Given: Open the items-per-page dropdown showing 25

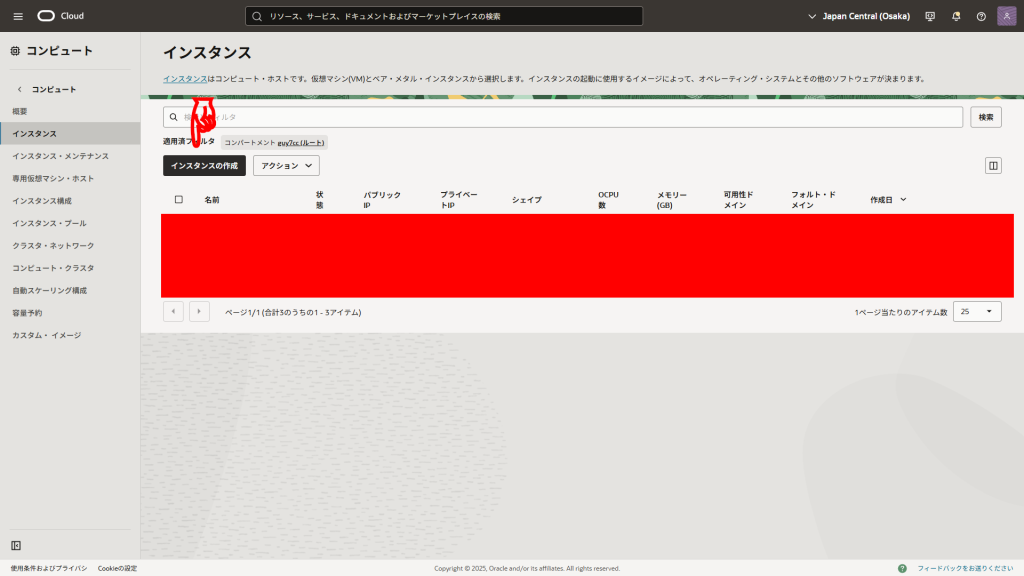Looking at the screenshot, I should point(977,312).
